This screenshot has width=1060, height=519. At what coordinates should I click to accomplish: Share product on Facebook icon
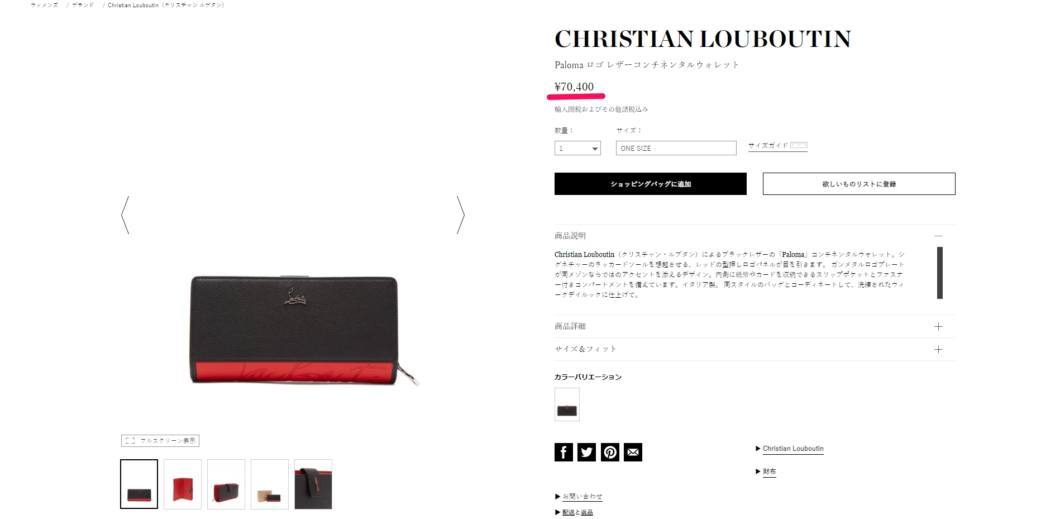[x=563, y=452]
